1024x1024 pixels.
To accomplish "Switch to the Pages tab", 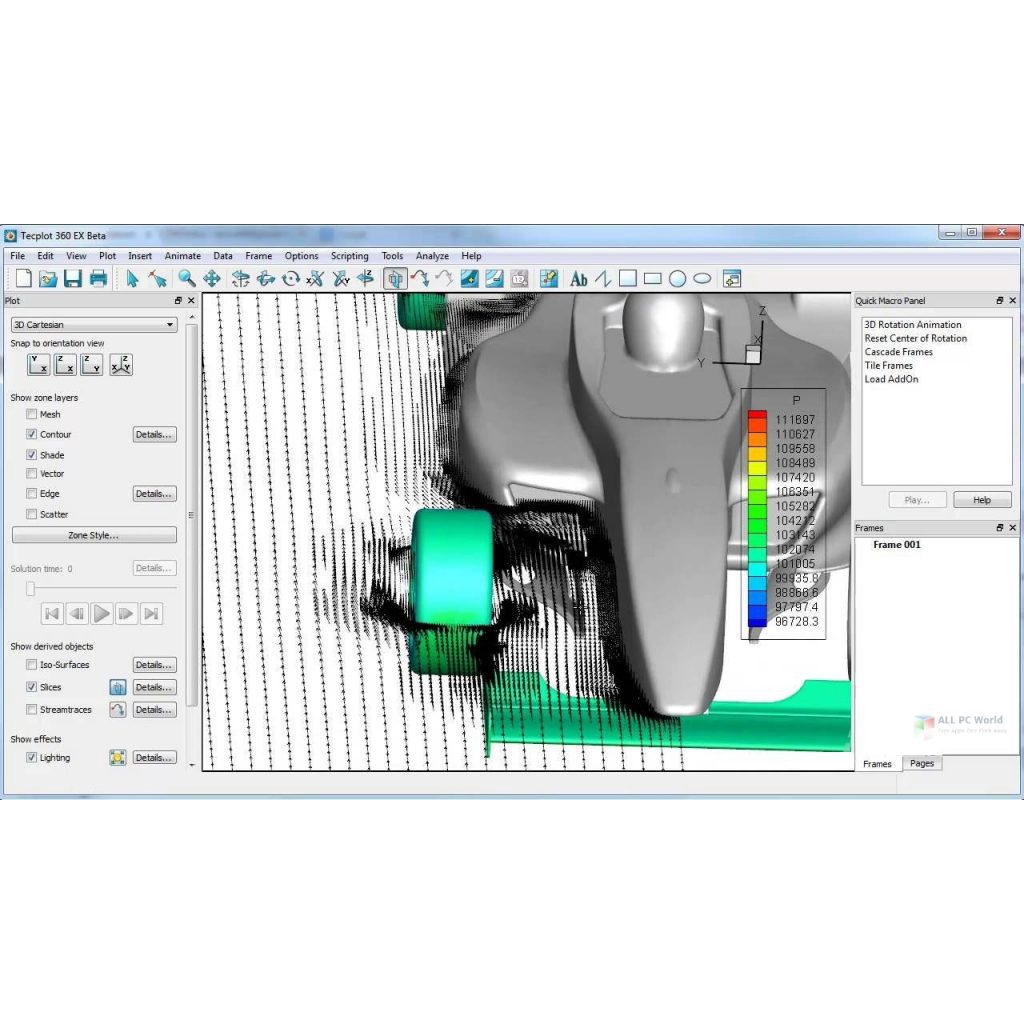I will click(x=922, y=763).
